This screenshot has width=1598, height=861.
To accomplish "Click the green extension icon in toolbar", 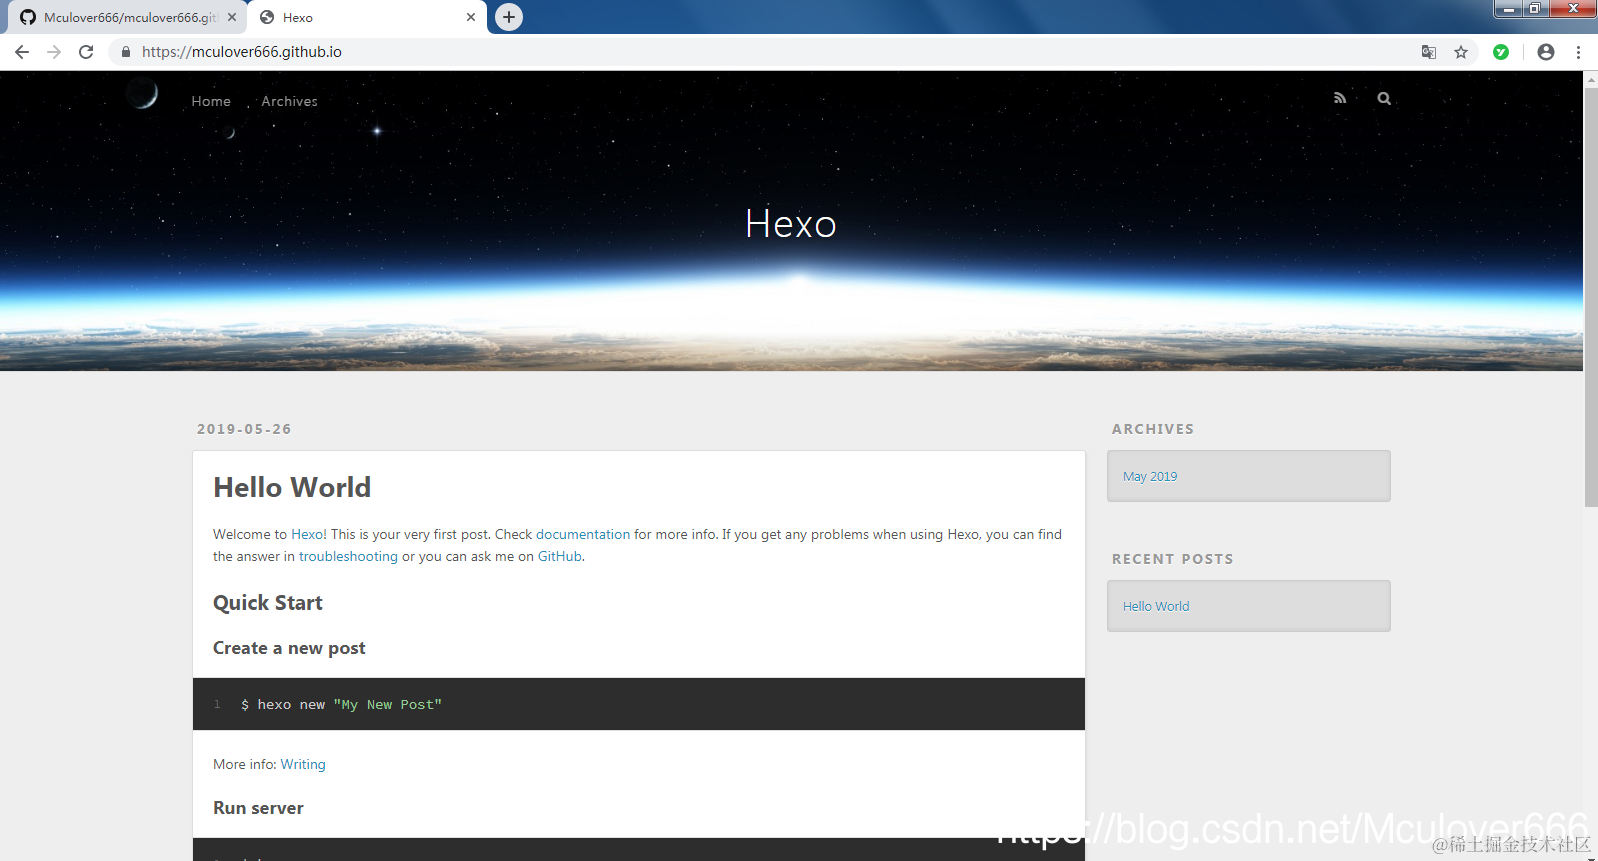I will 1501,52.
